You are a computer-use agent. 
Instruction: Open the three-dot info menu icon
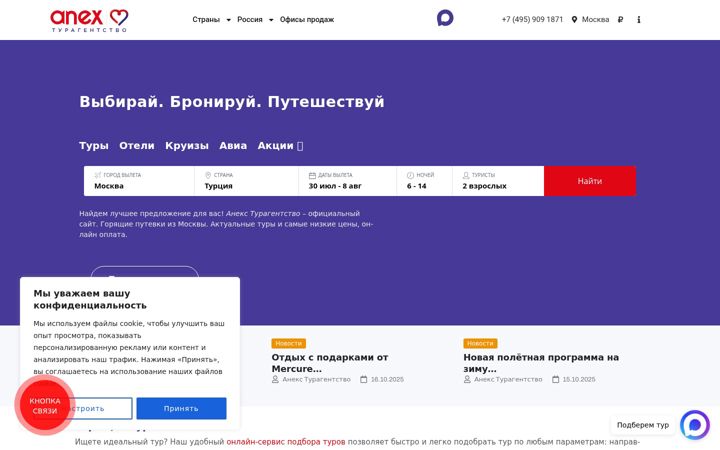tap(639, 20)
